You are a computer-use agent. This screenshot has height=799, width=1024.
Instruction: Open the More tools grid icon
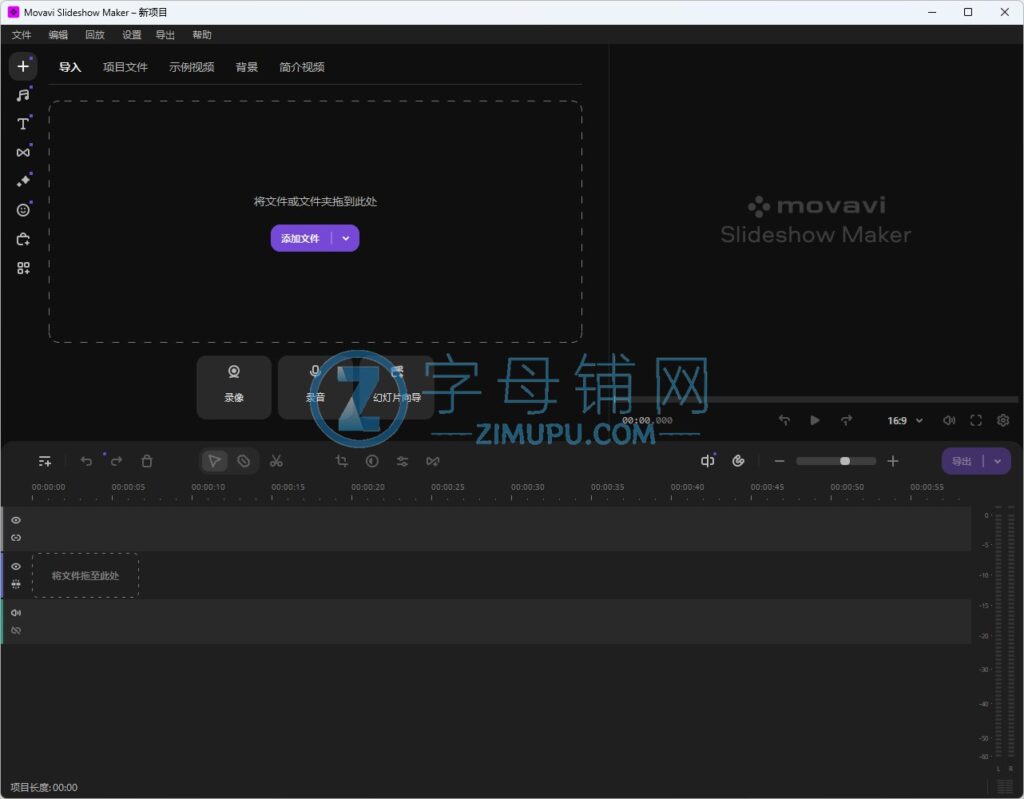click(23, 268)
